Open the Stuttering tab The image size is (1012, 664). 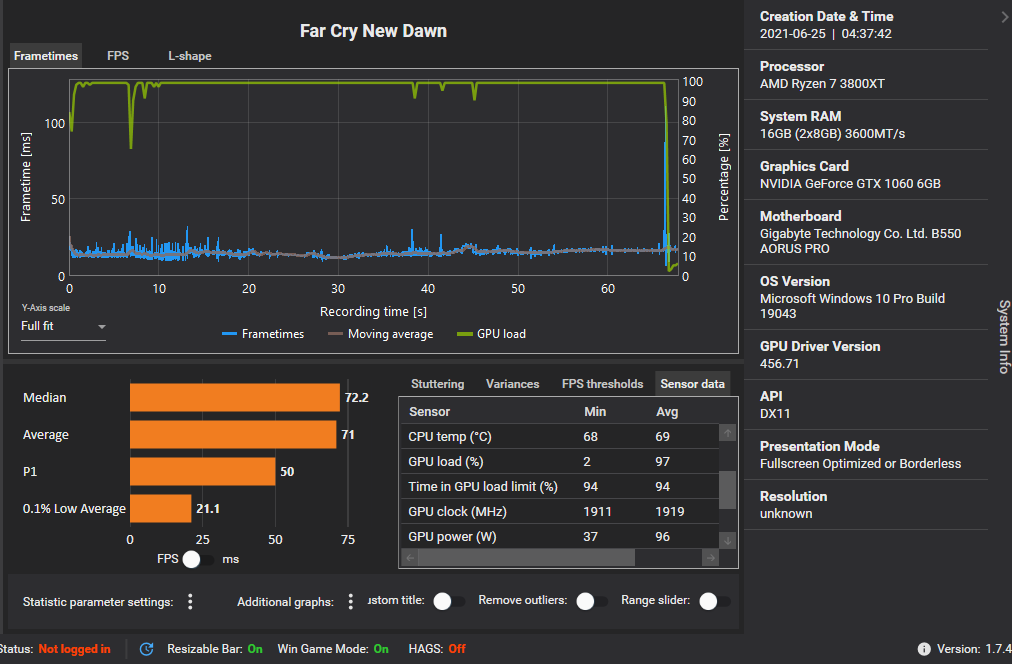click(x=438, y=384)
